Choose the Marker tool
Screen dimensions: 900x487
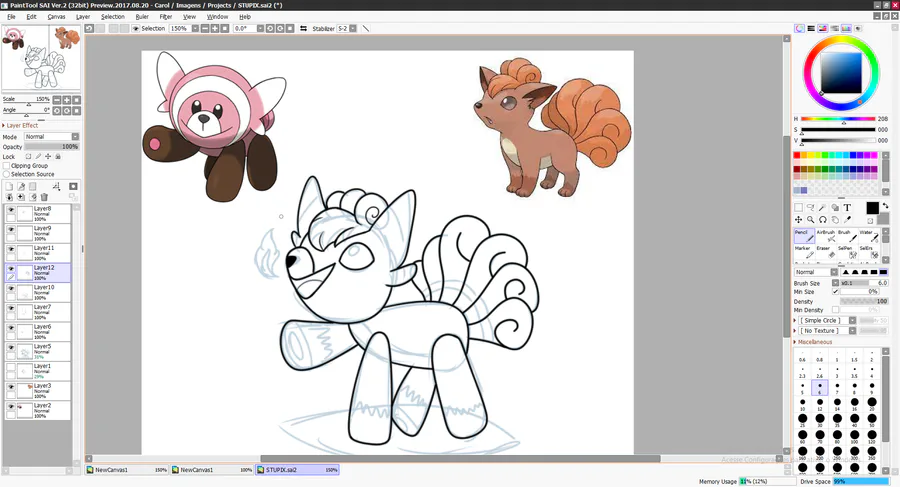coord(804,252)
